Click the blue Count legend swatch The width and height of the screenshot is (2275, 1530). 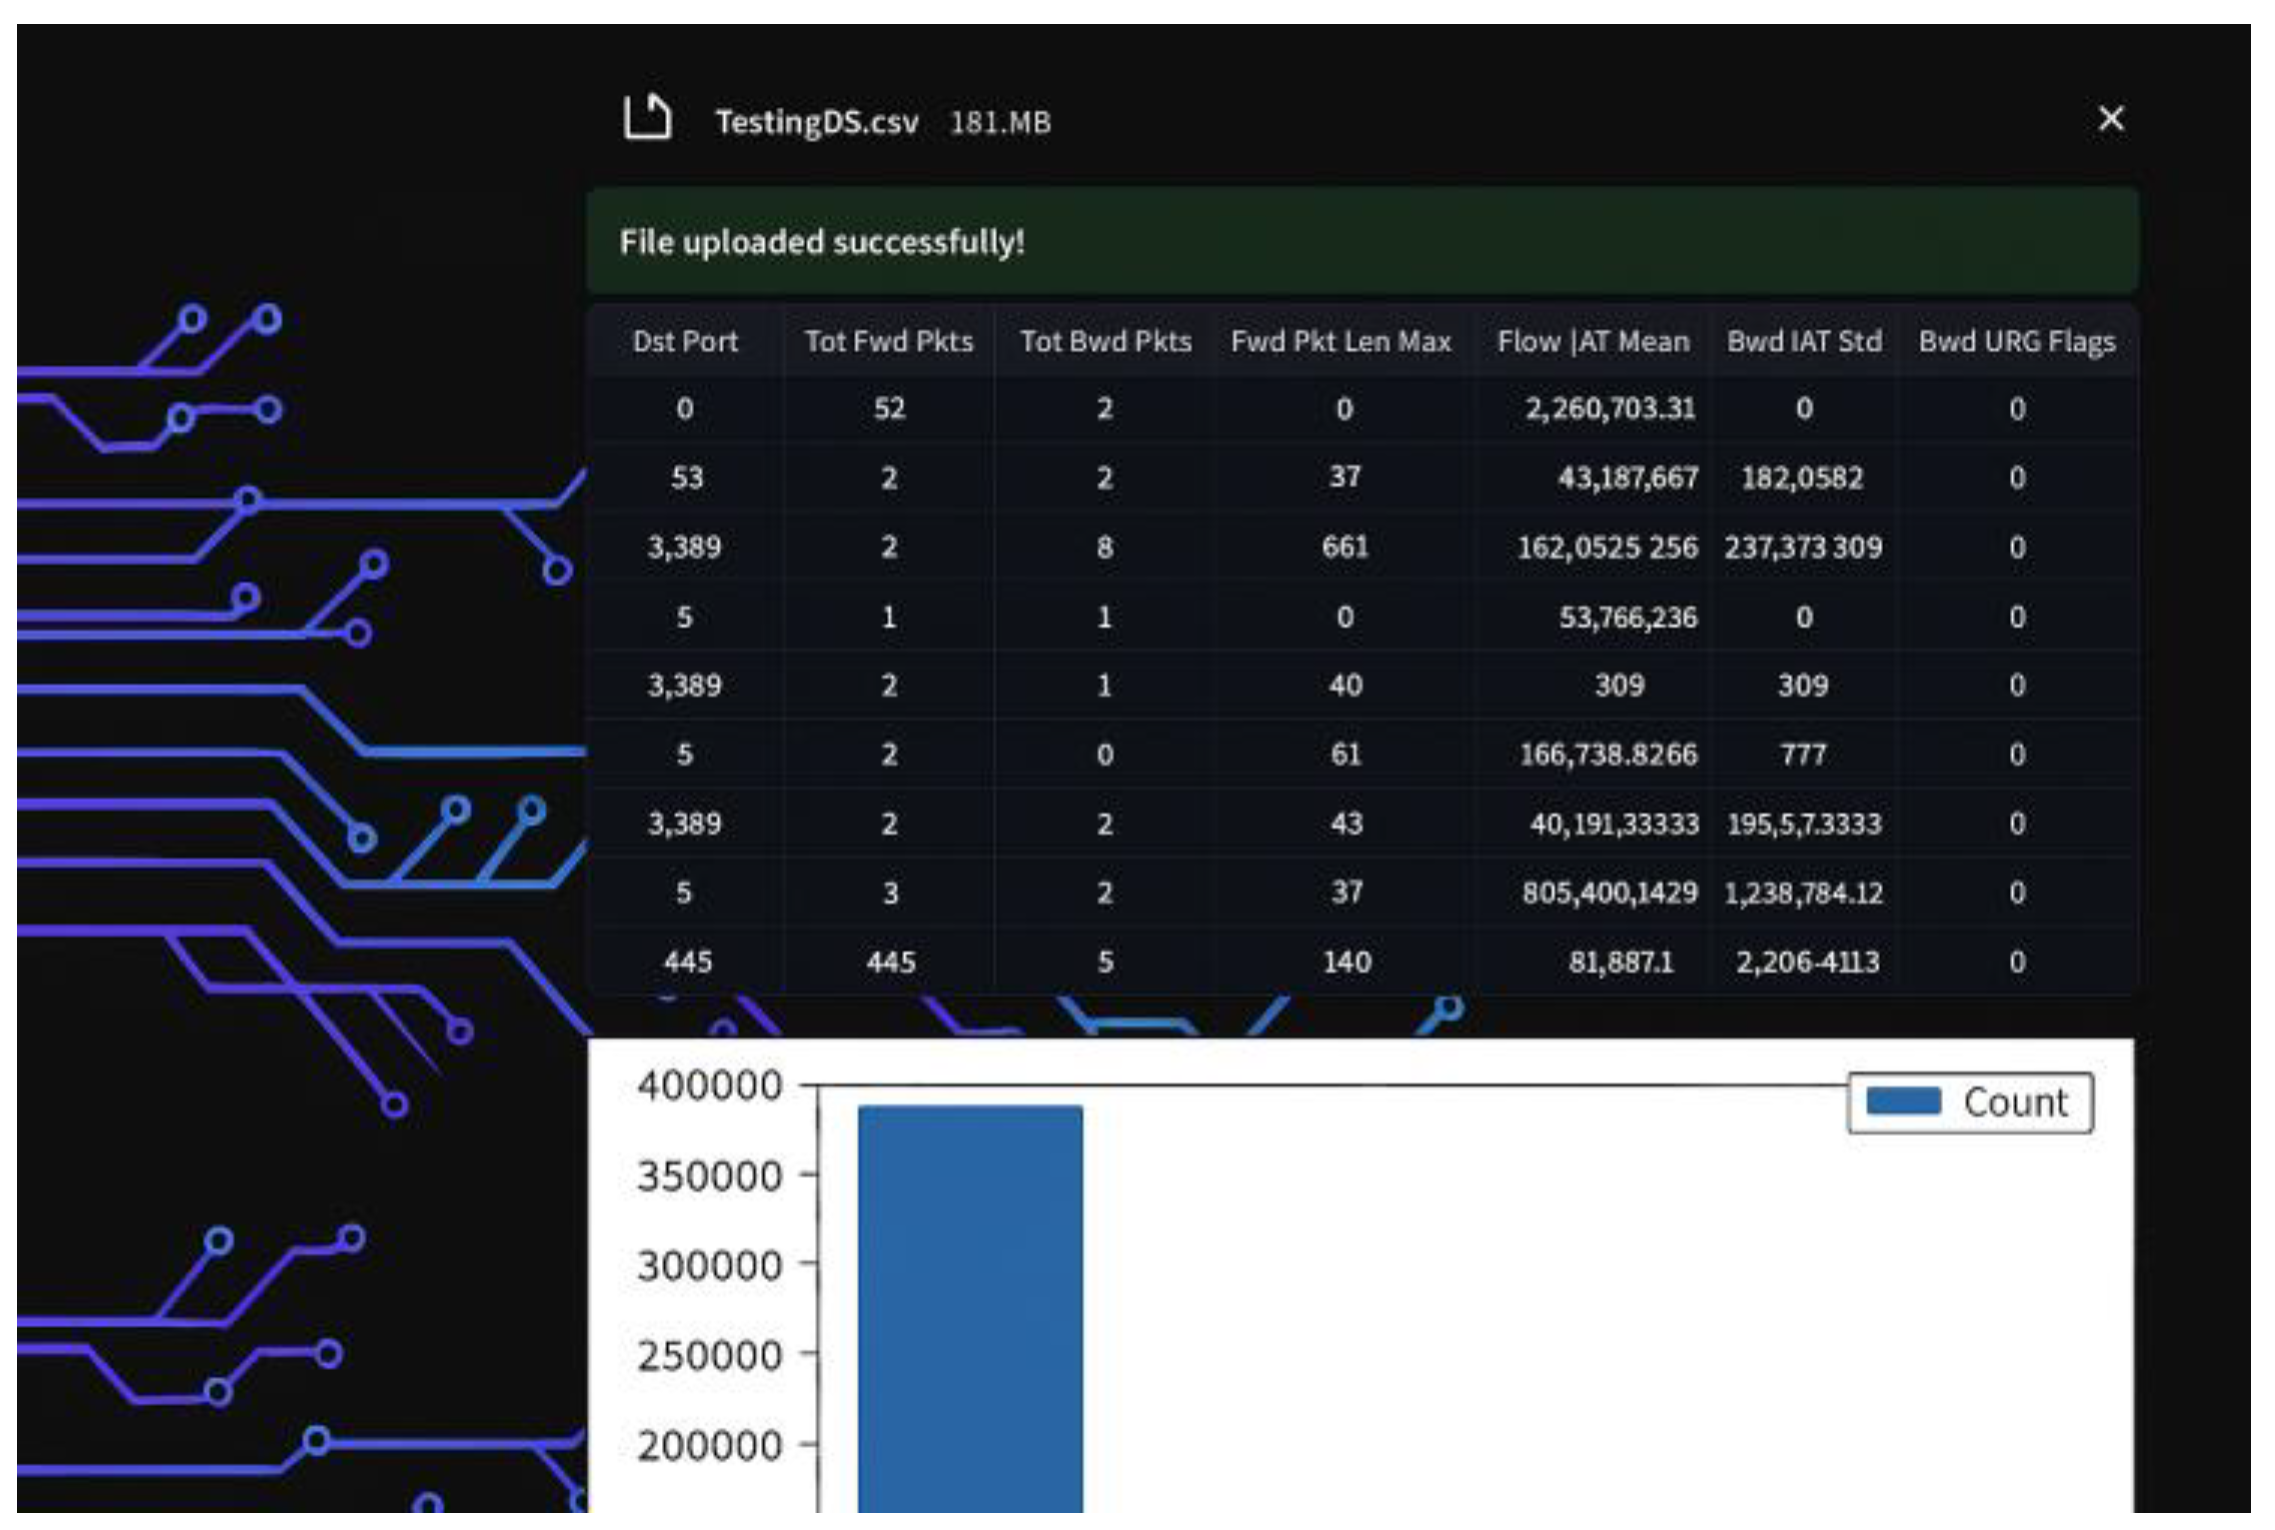1903,1101
